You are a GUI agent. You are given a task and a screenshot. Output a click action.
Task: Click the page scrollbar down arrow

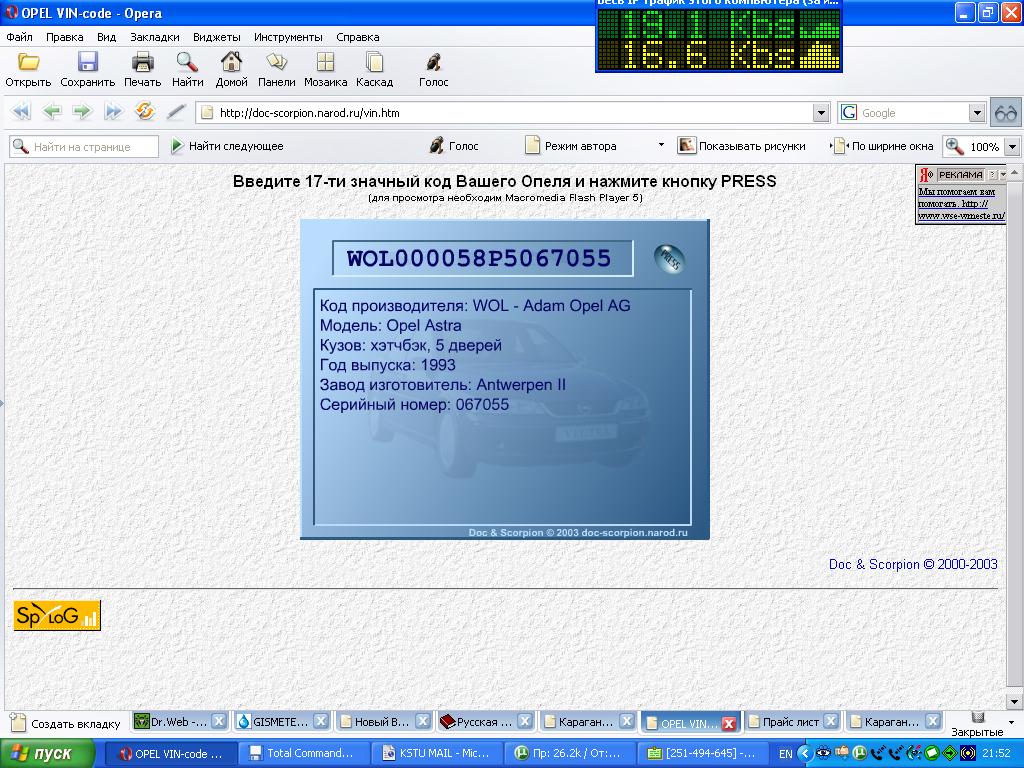(x=1014, y=702)
